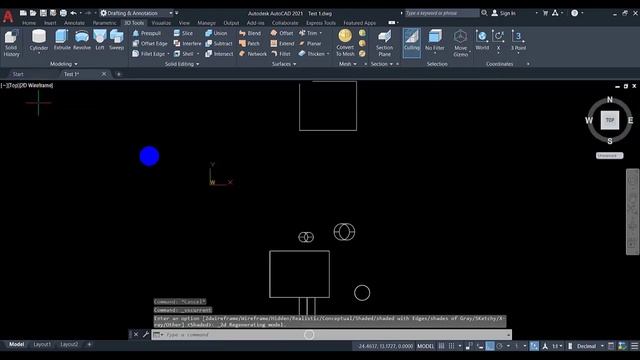Click the coordinates readout in status bar
The width and height of the screenshot is (640, 360).
(x=385, y=346)
